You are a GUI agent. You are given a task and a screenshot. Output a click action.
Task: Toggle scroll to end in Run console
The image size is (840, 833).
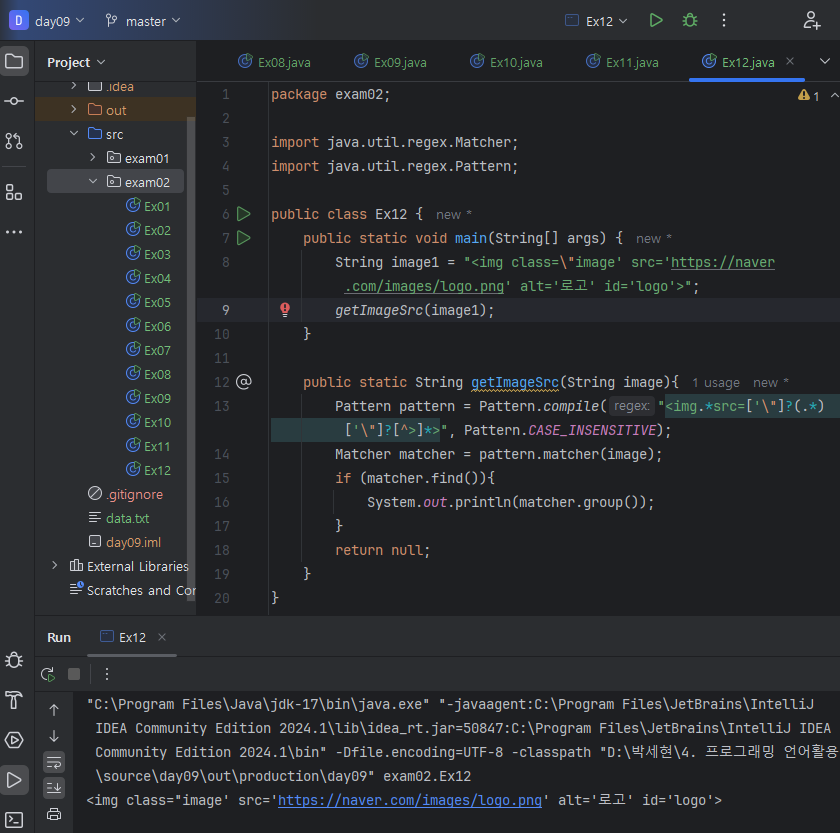54,788
